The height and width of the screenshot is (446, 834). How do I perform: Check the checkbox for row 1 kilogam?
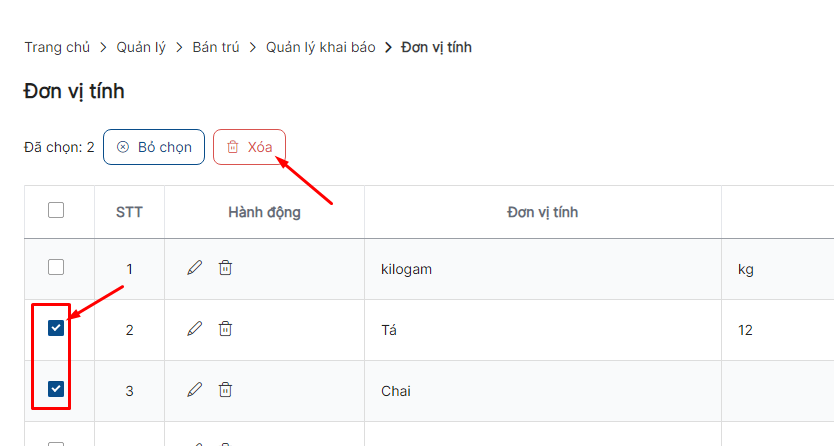[56, 267]
